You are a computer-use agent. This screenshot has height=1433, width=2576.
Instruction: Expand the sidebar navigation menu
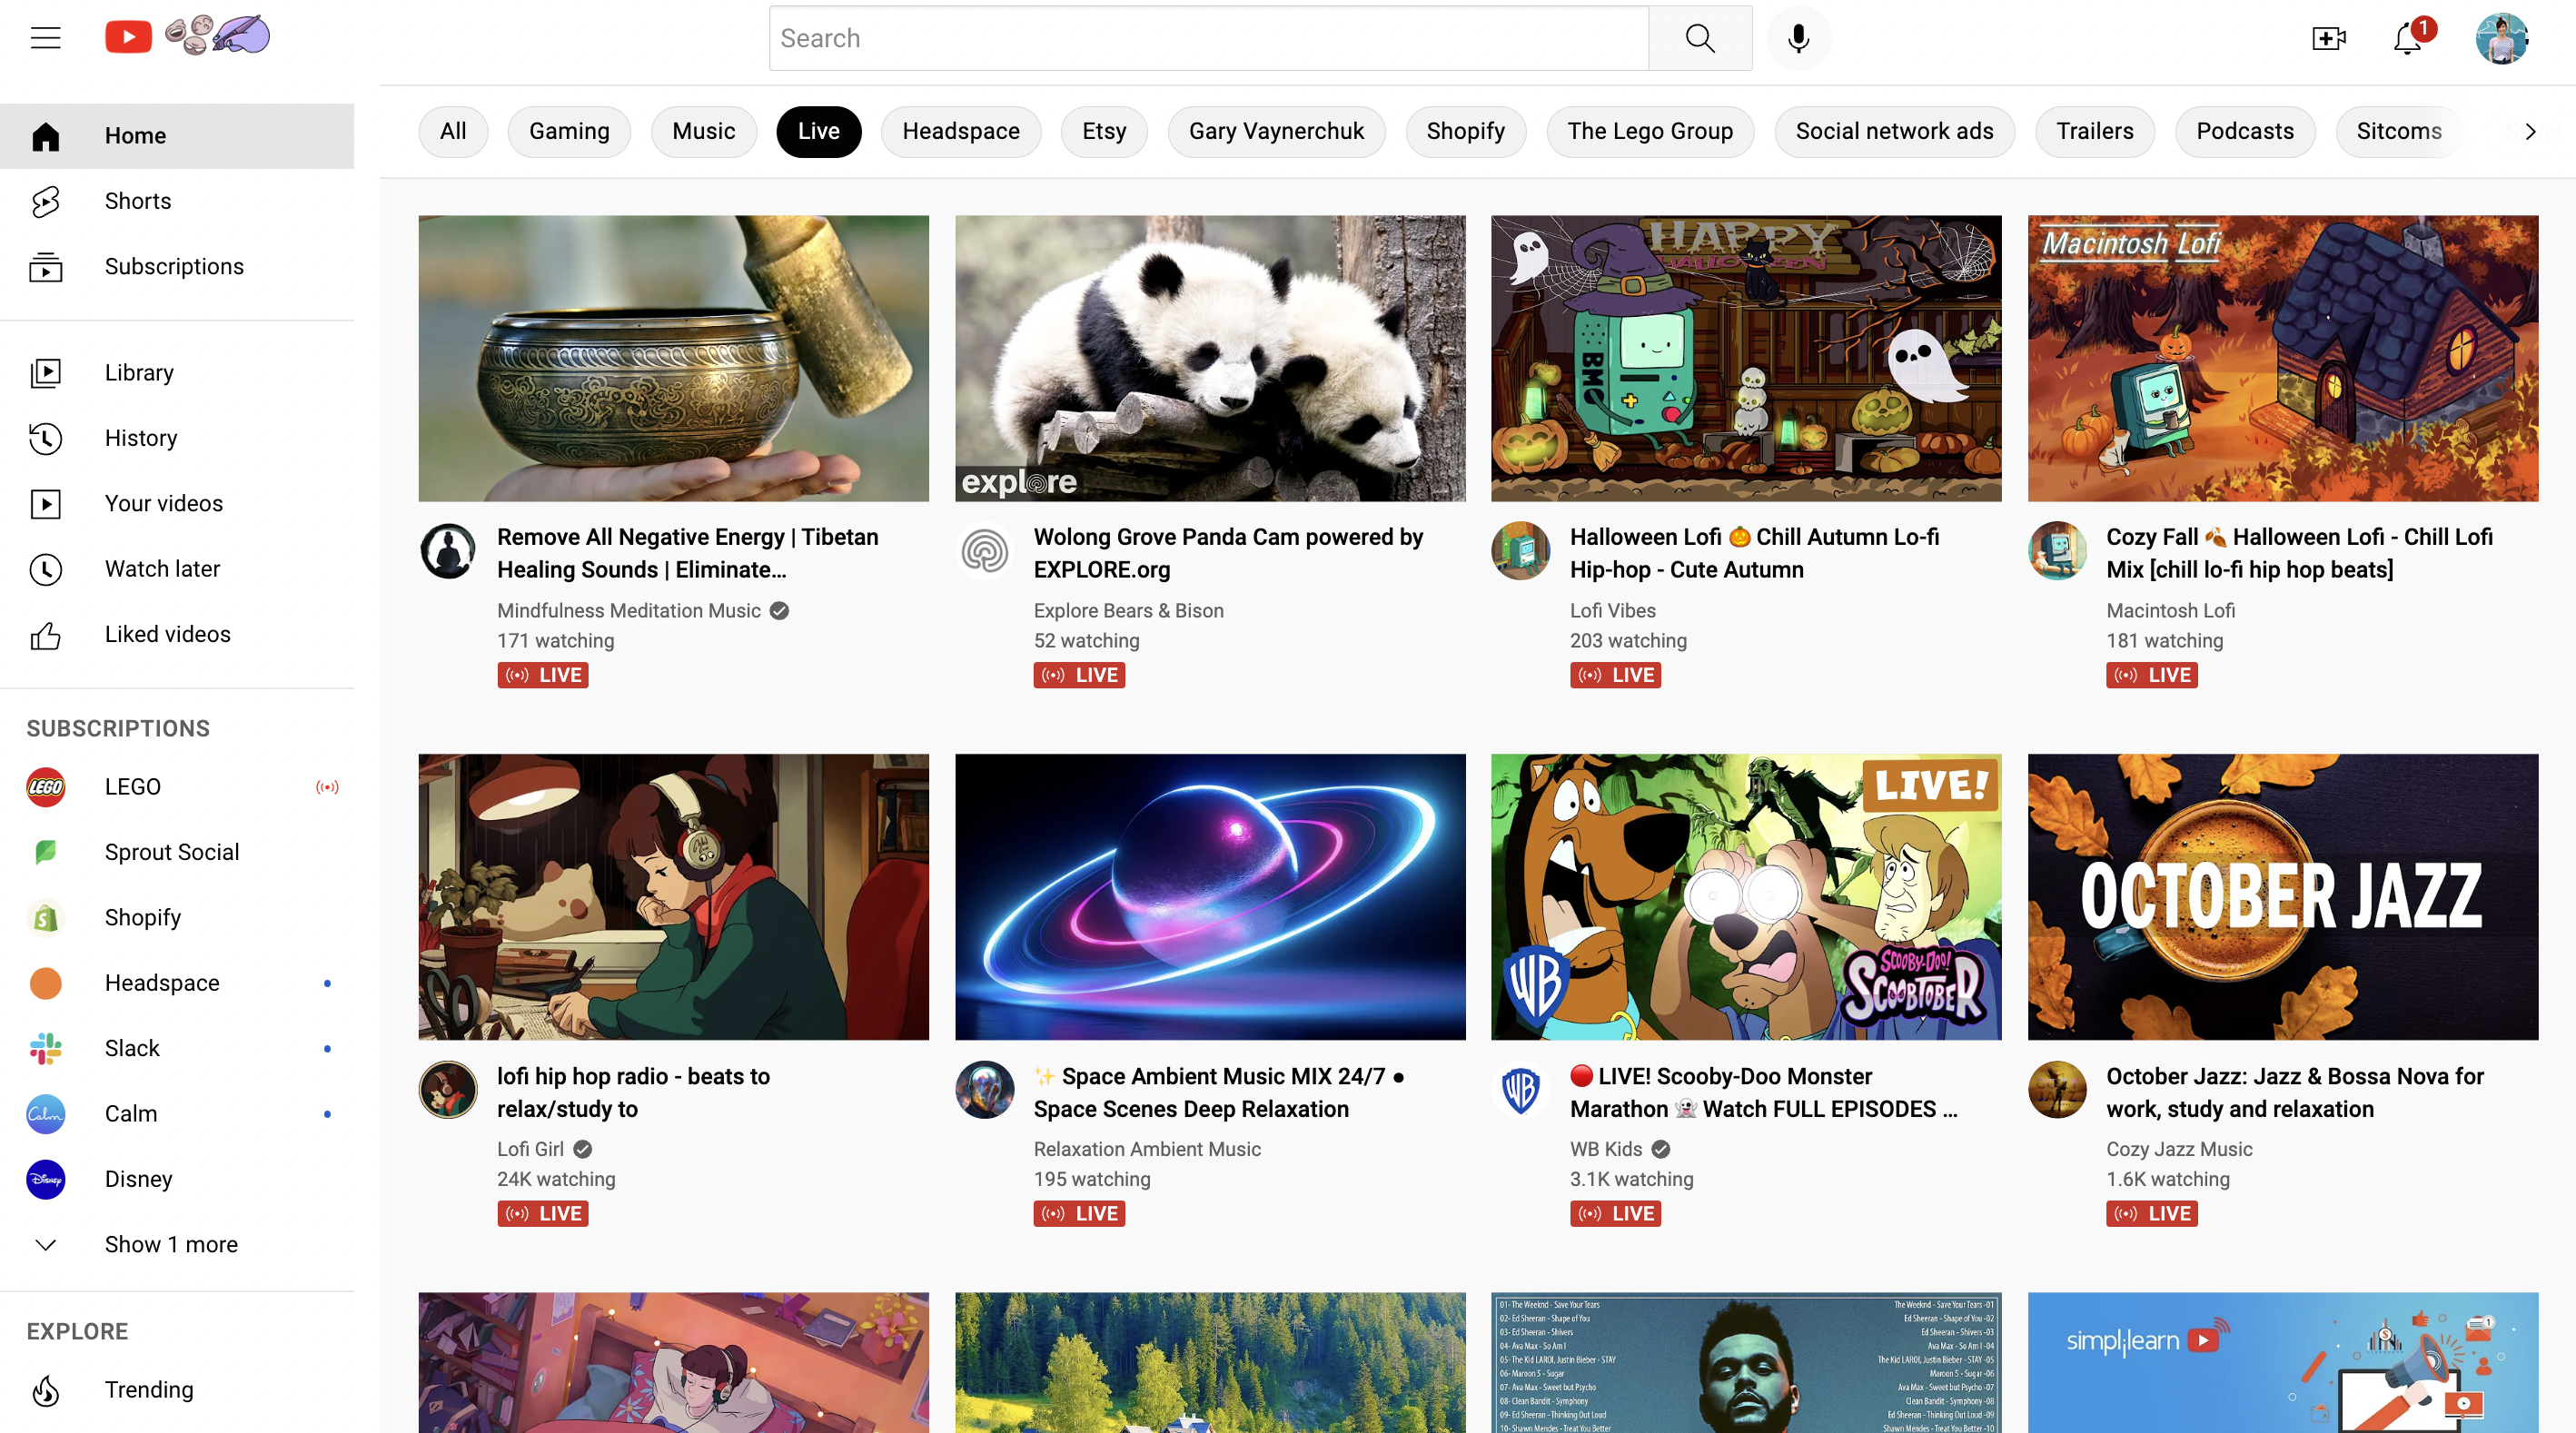point(46,37)
